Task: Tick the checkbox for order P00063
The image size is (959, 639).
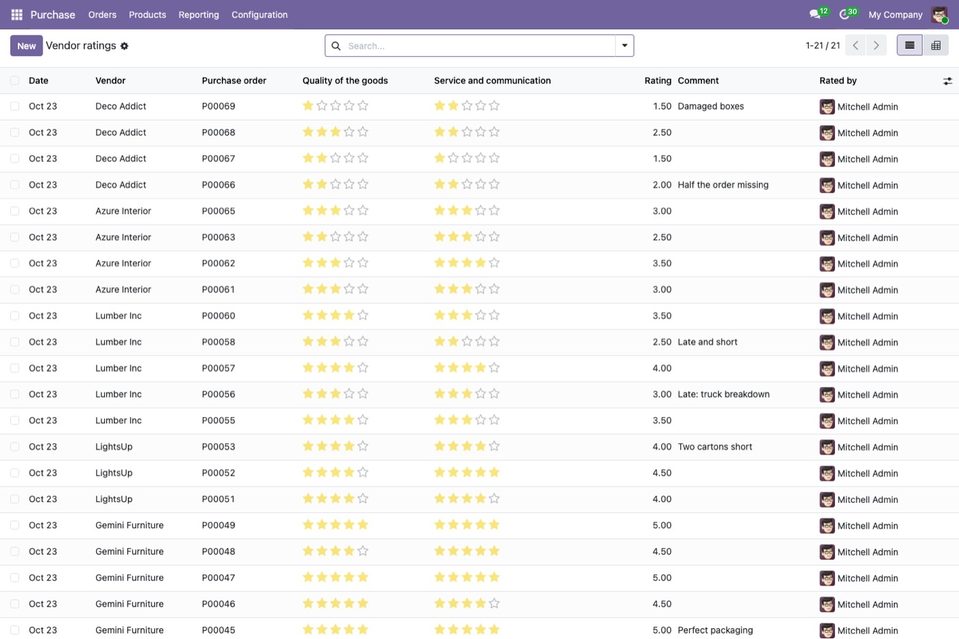Action: (15, 237)
